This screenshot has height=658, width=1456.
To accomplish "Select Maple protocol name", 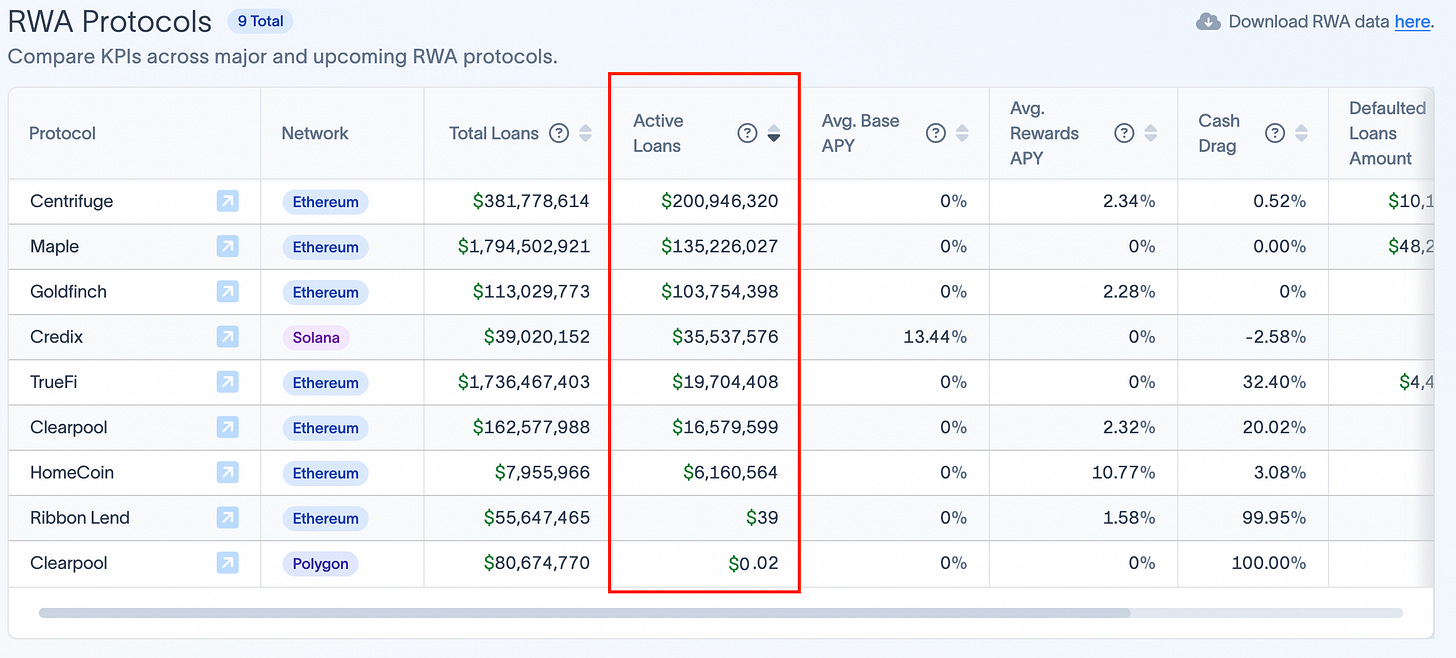I will [55, 246].
